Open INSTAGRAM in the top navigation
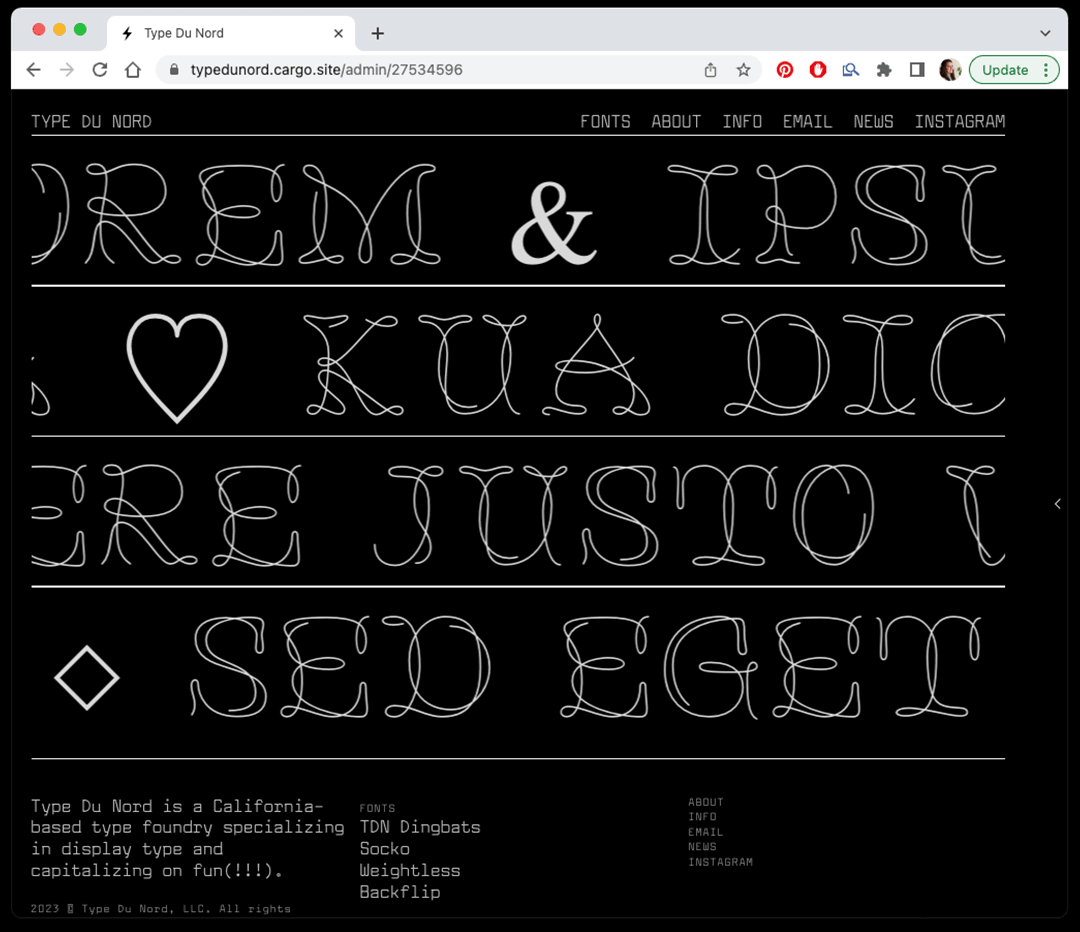The height and width of the screenshot is (932, 1080). [x=959, y=122]
